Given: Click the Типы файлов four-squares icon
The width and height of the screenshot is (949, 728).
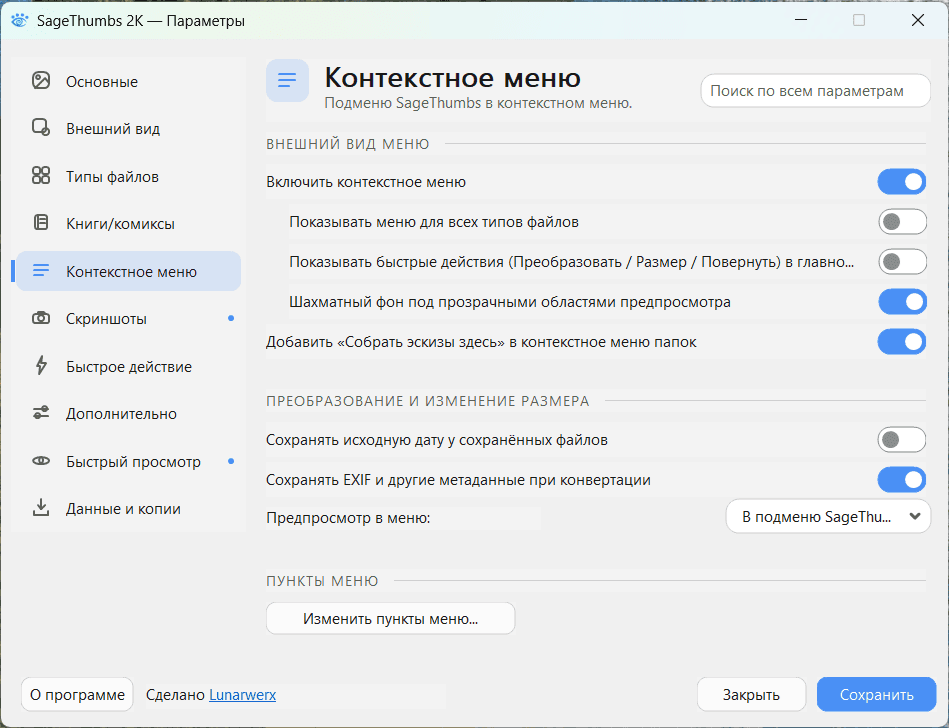Looking at the screenshot, I should tap(41, 175).
